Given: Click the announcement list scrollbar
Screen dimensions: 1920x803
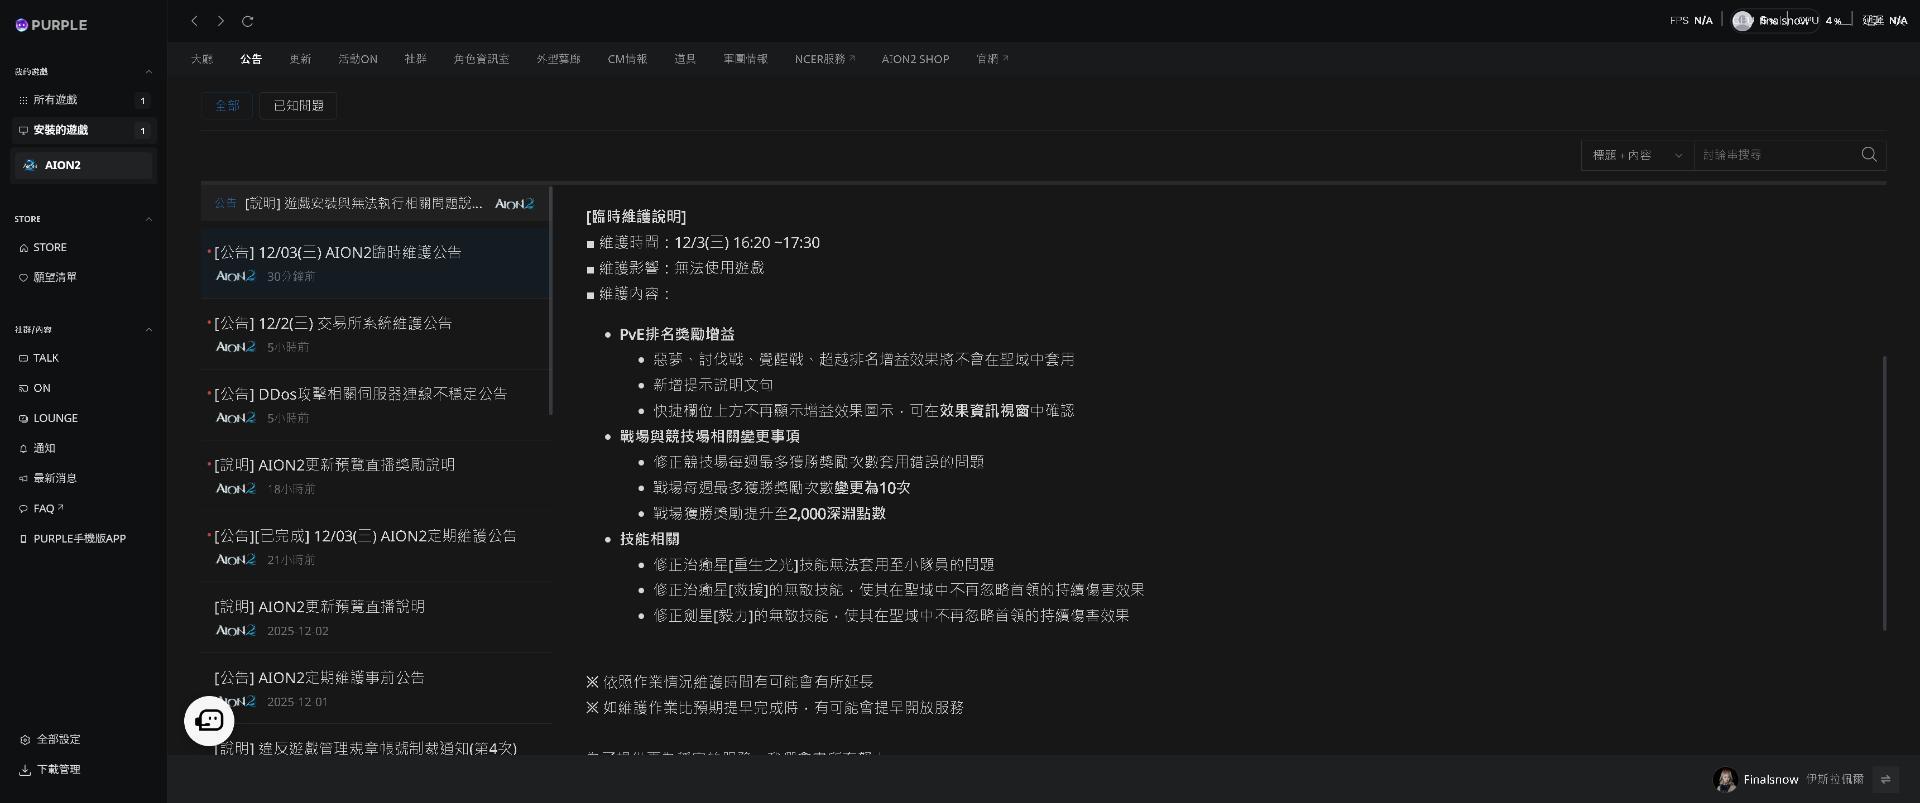Looking at the screenshot, I should [x=551, y=300].
